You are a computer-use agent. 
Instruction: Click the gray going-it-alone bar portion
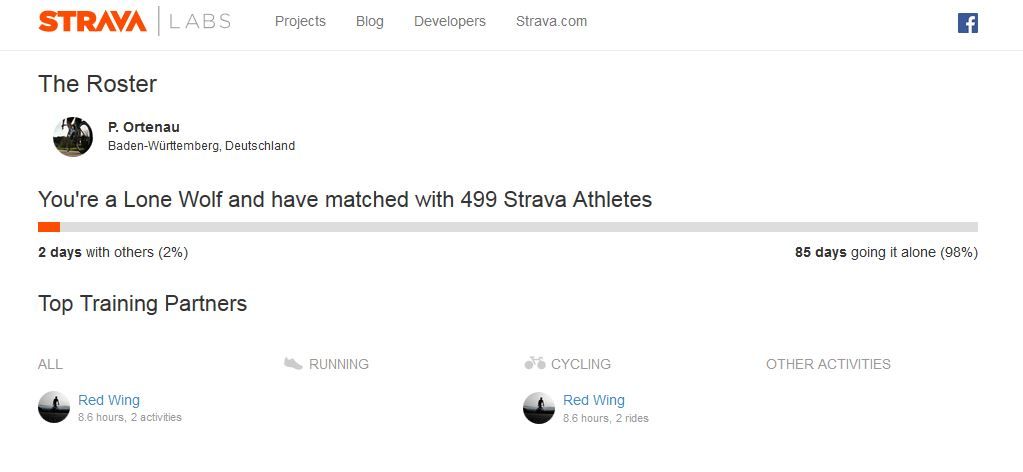(518, 227)
